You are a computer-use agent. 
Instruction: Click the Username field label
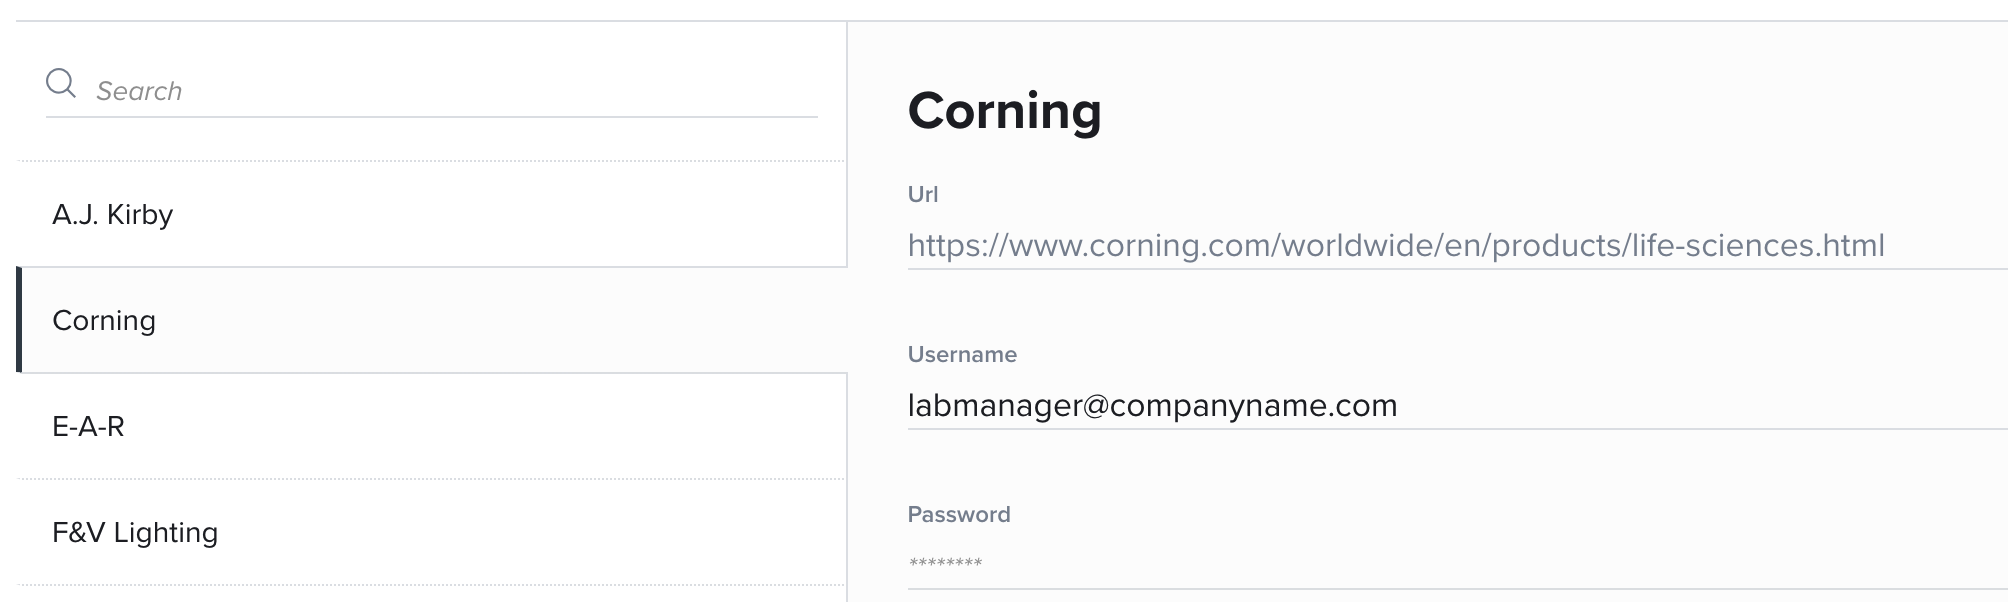[x=962, y=354]
